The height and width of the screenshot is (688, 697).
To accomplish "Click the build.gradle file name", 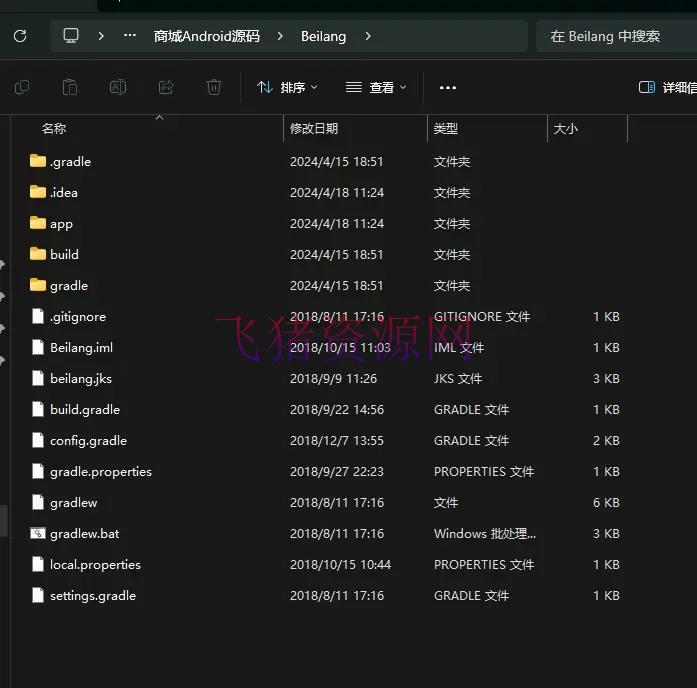I will click(85, 410).
